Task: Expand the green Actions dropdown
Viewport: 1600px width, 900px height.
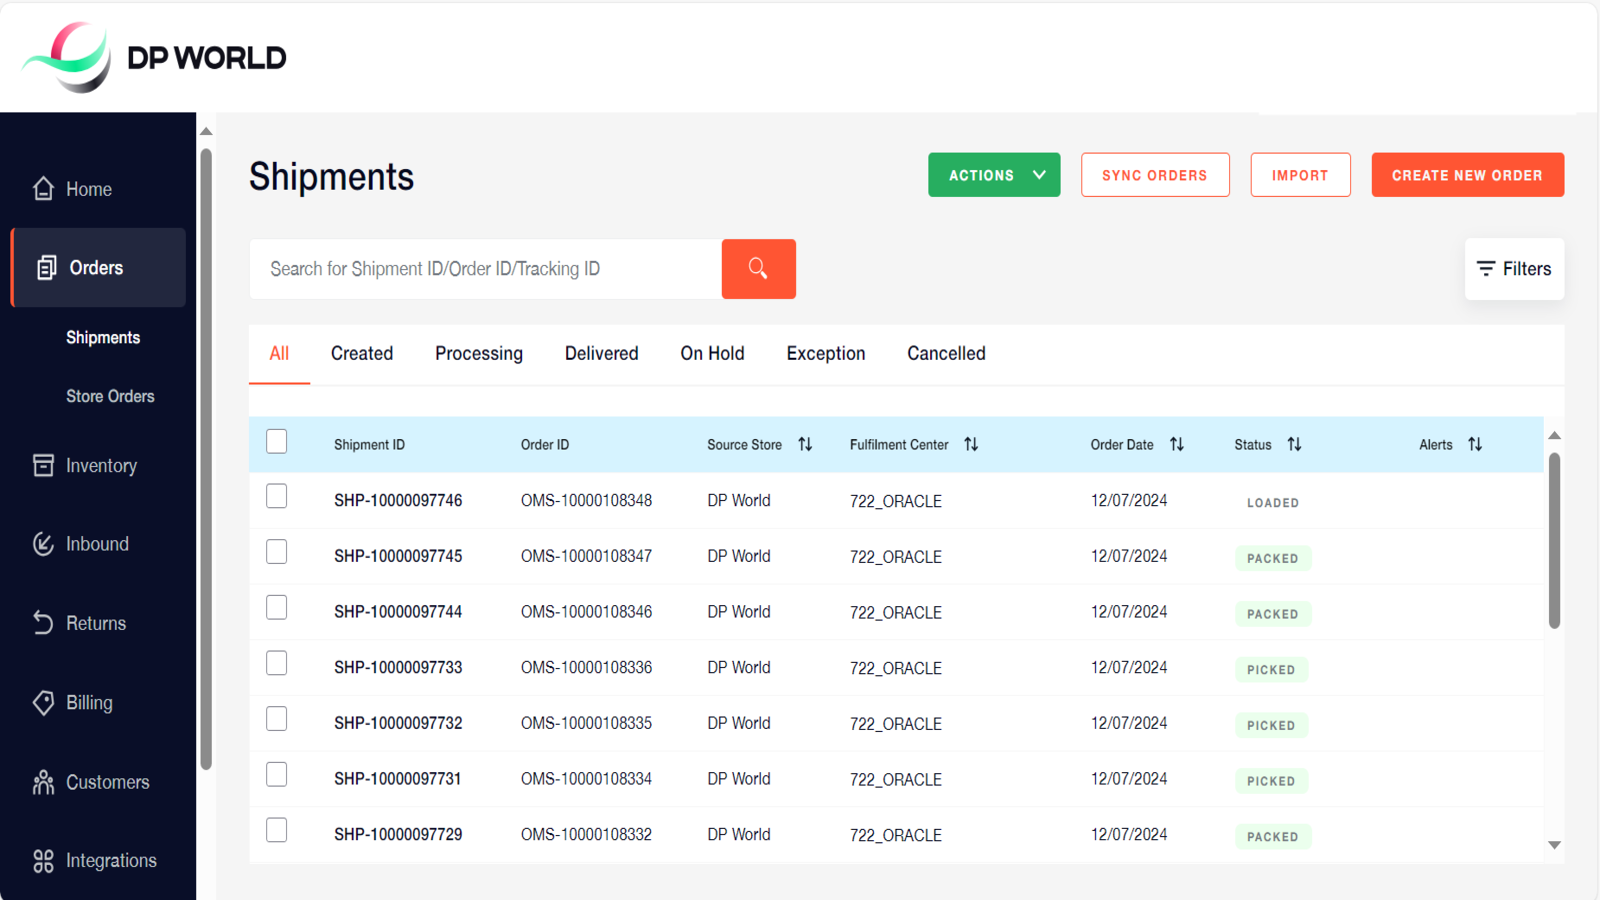Action: [x=993, y=174]
